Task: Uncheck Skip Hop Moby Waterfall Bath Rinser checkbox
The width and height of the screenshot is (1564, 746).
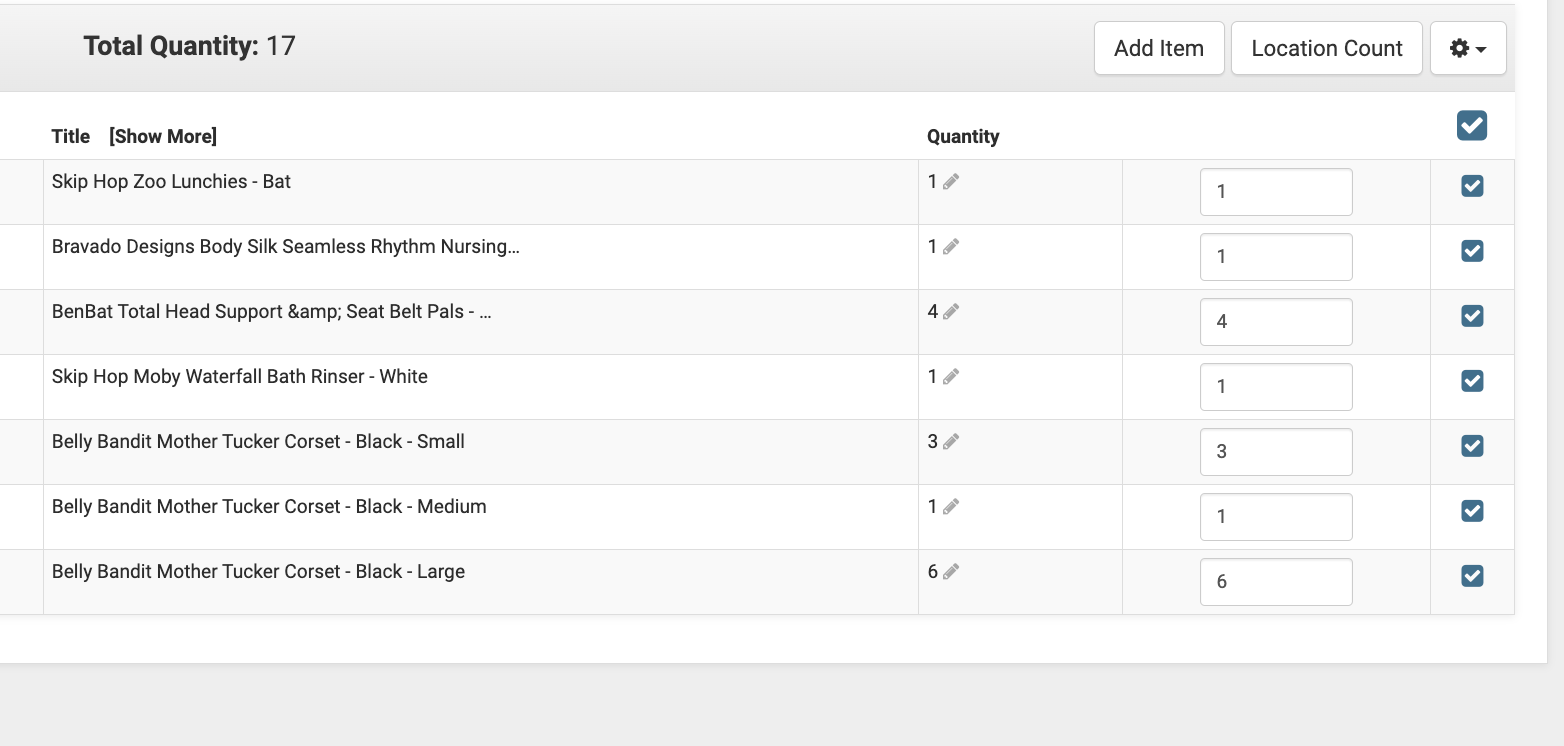Action: pyautogui.click(x=1472, y=381)
